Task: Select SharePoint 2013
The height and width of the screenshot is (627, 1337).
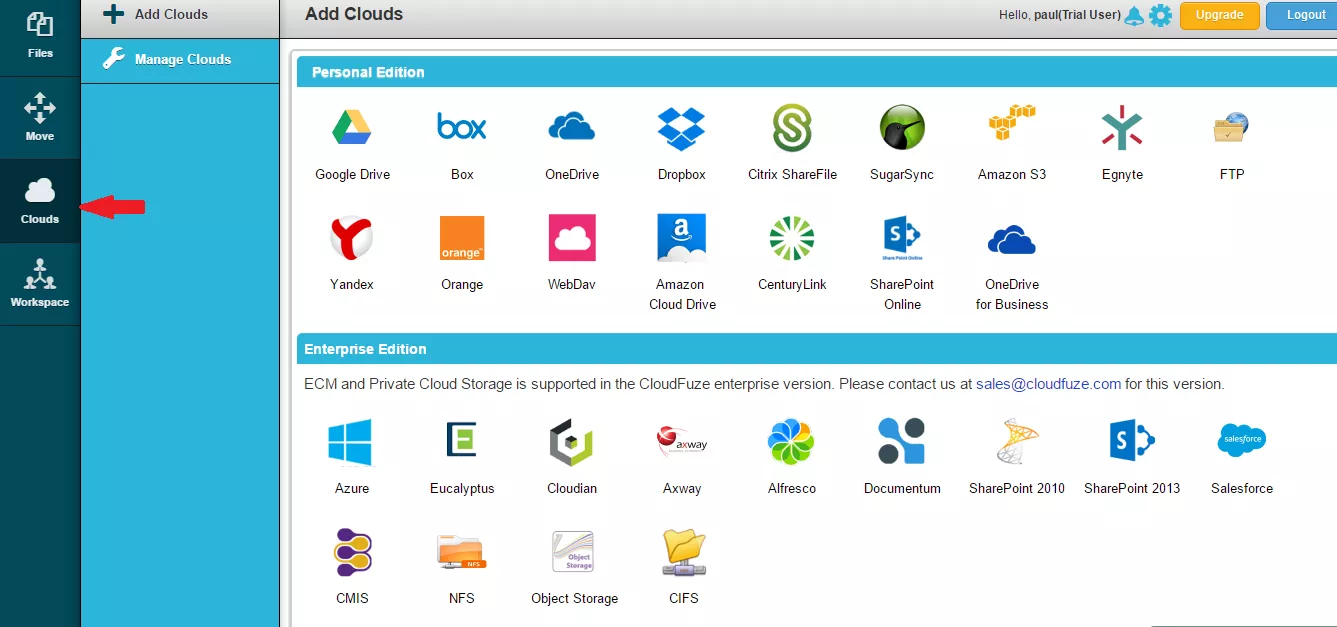Action: [x=1132, y=442]
